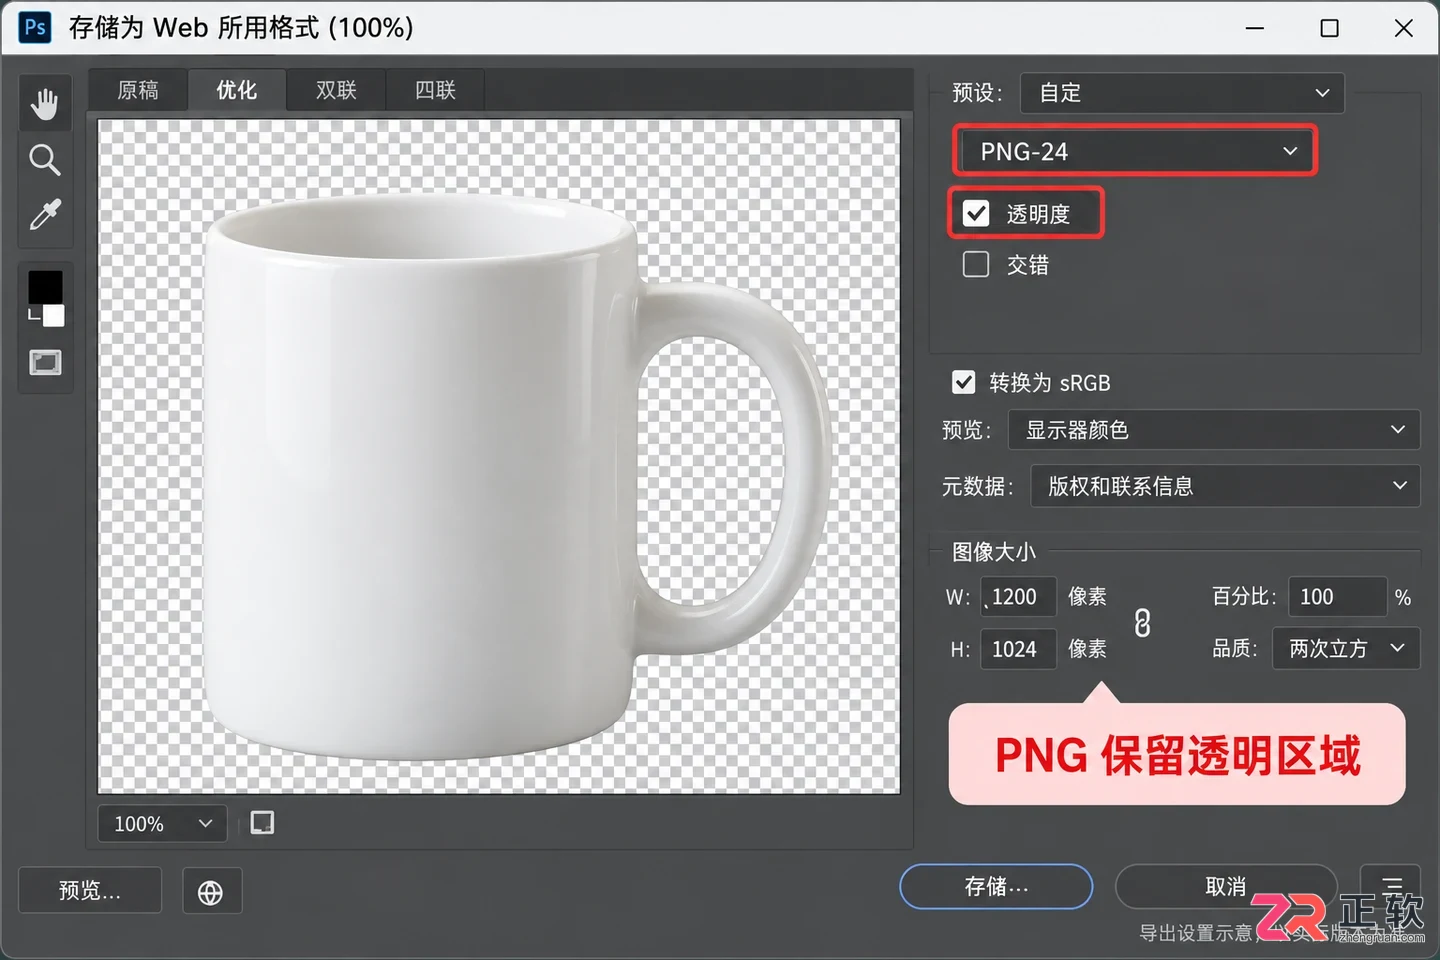The width and height of the screenshot is (1440, 960).
Task: Open the 品质 dropdown showing 两次立方
Action: [1346, 648]
